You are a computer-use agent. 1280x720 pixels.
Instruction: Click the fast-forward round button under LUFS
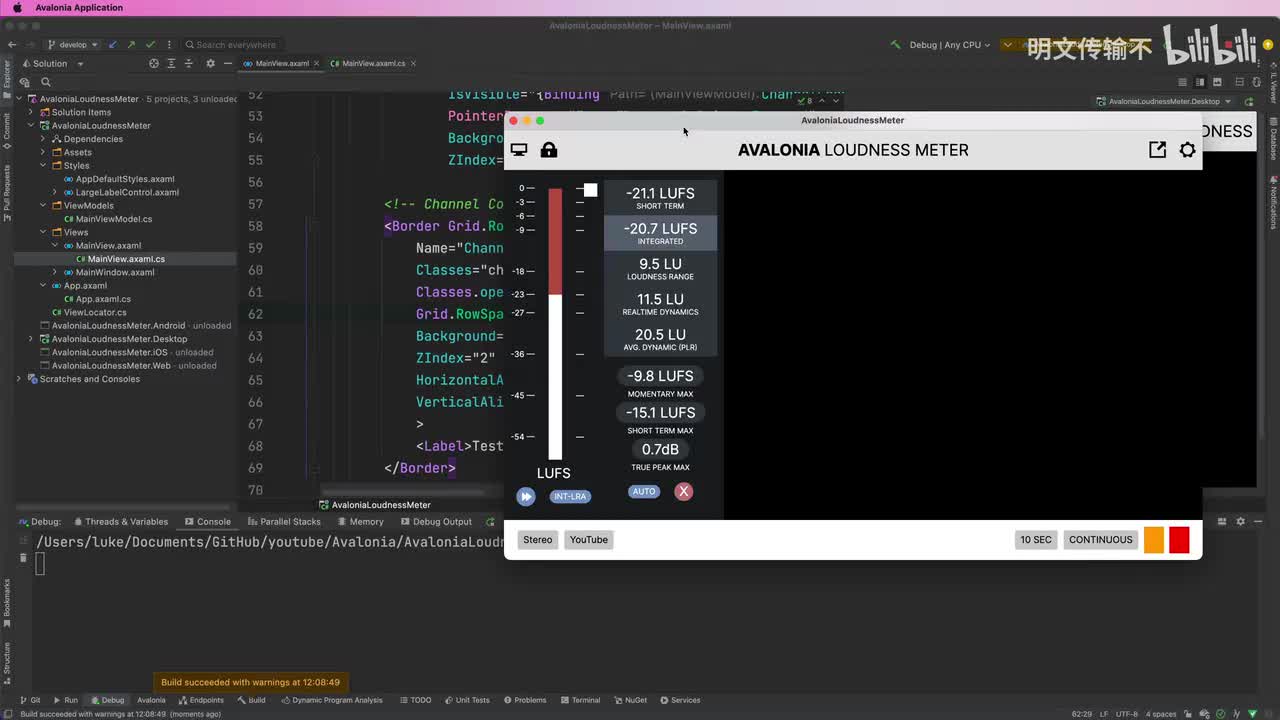(526, 496)
